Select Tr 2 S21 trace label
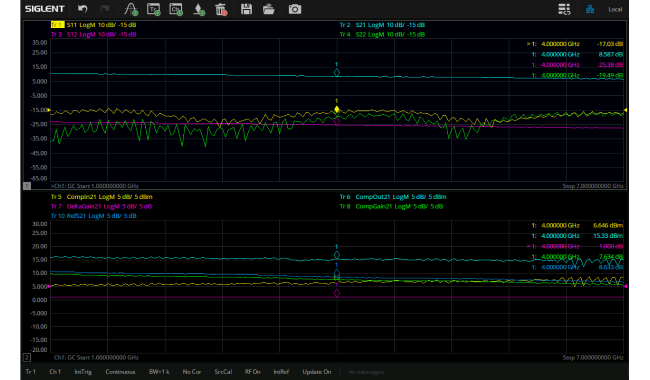The height and width of the screenshot is (380, 650). [x=382, y=25]
